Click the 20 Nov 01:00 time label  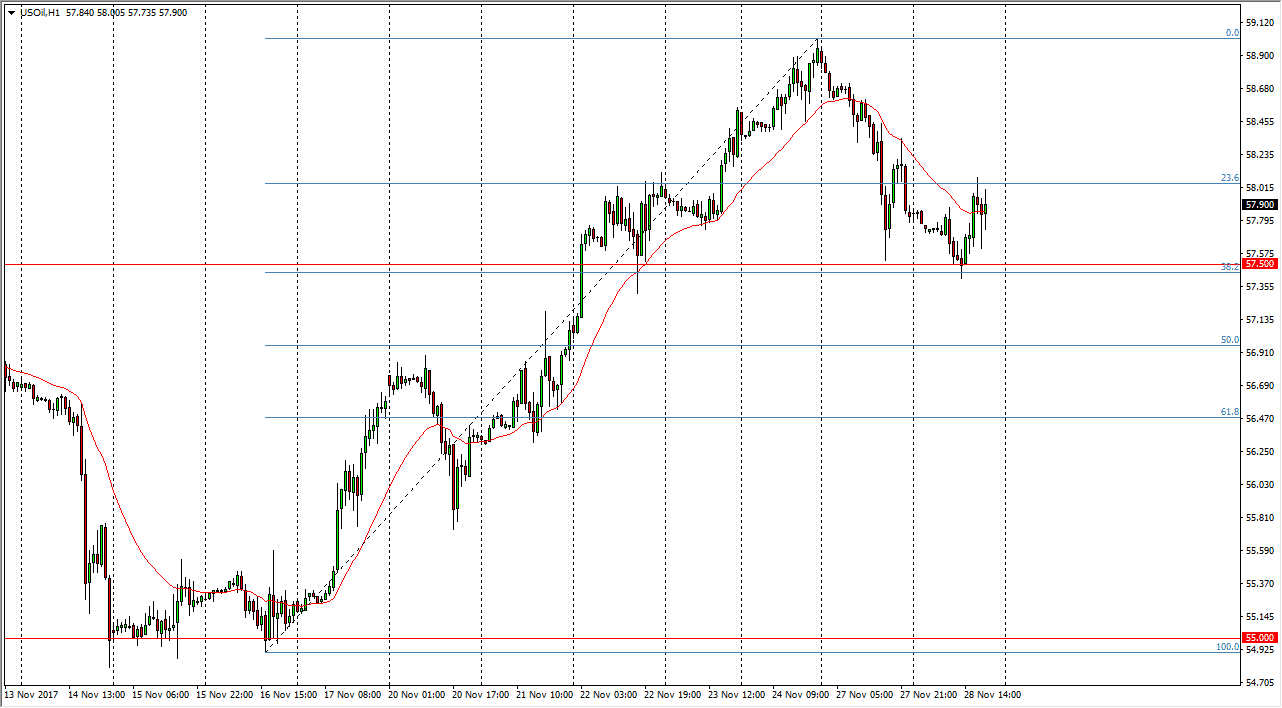pos(415,694)
